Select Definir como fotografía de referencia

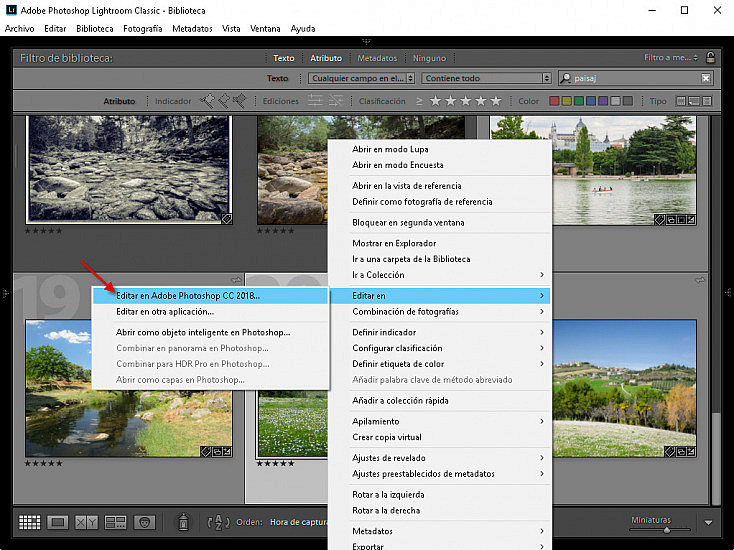[440, 202]
